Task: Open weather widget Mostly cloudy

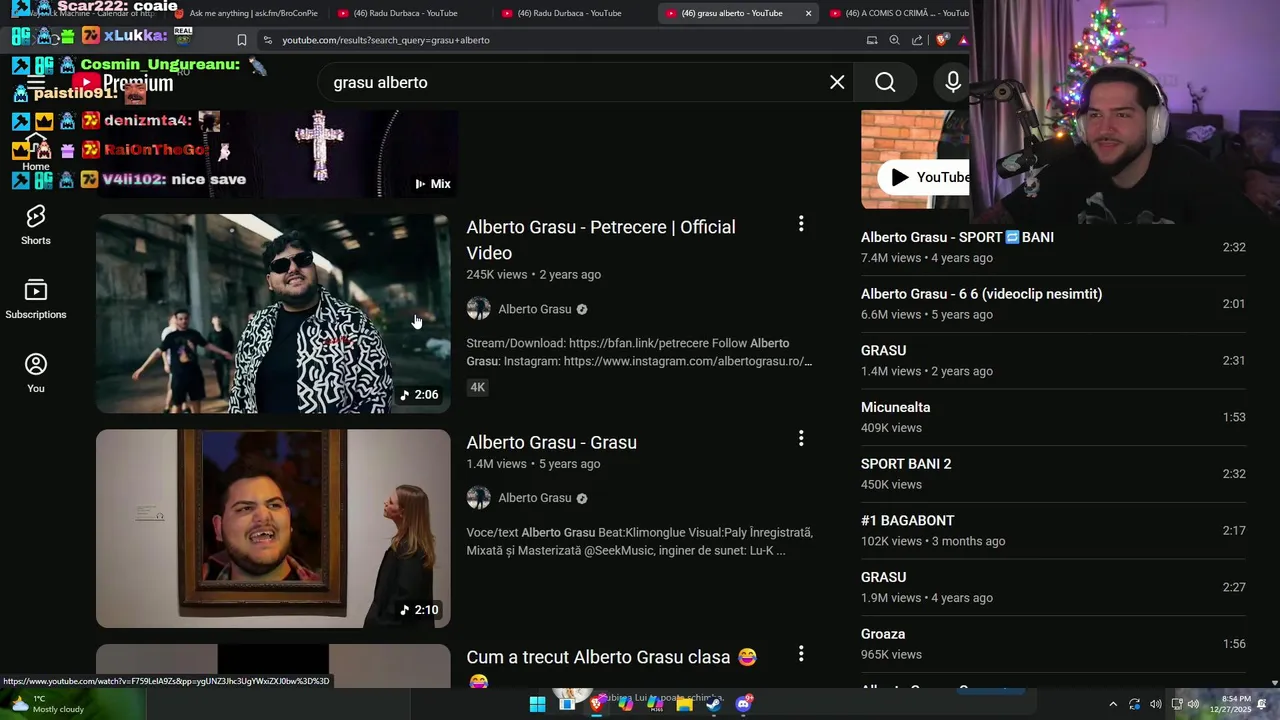Action: [45, 704]
